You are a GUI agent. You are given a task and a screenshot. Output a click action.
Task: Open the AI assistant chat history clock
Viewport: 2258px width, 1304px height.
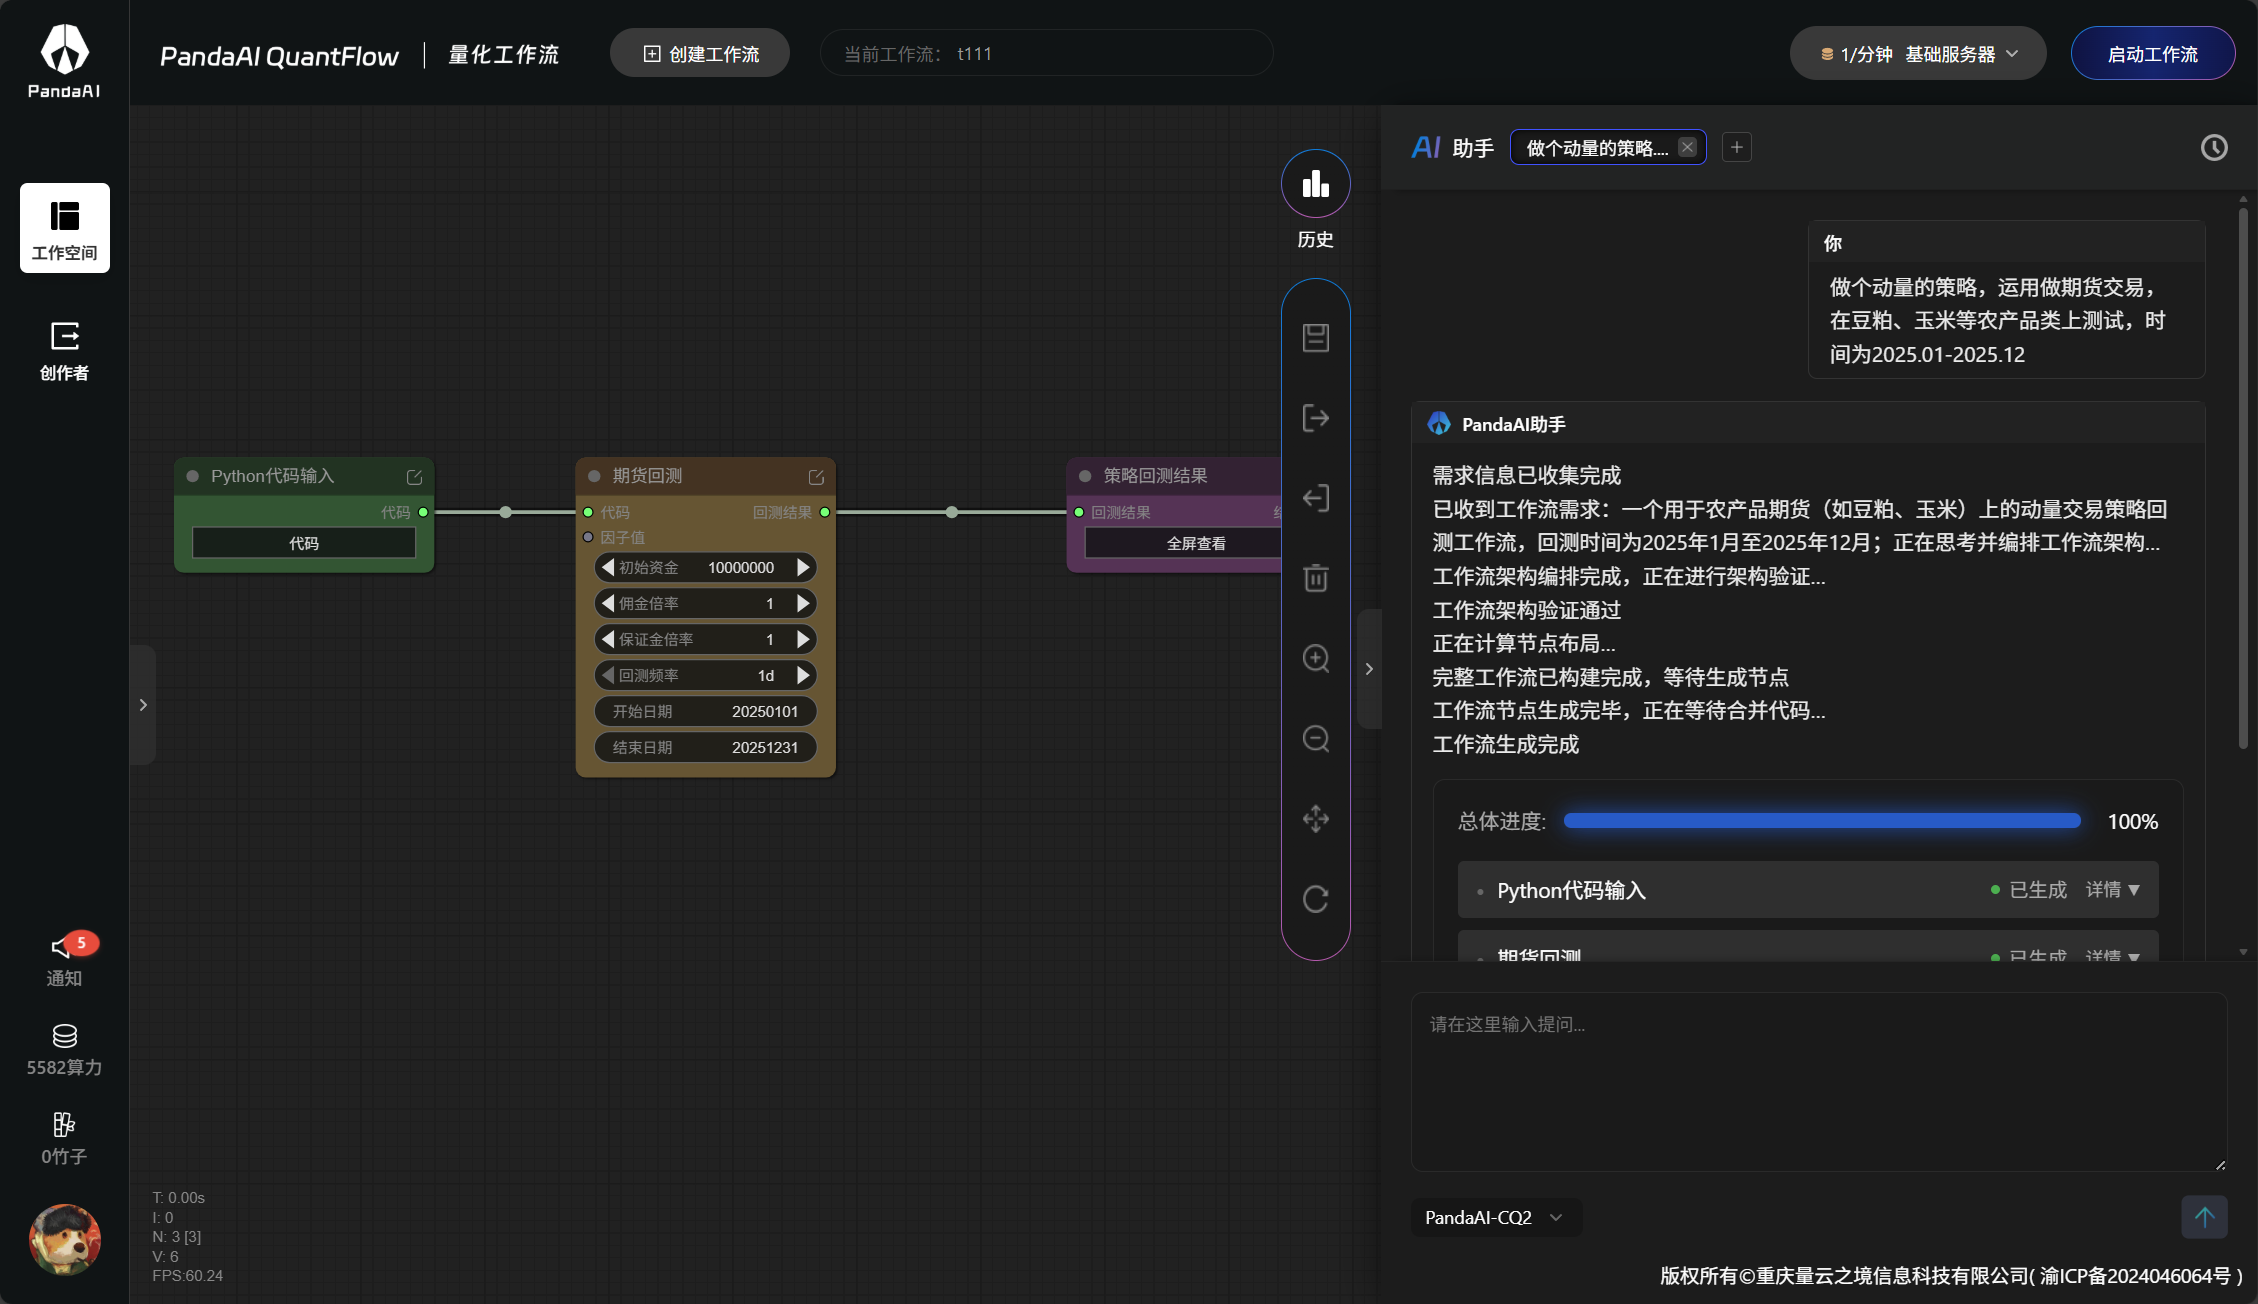pyautogui.click(x=2214, y=148)
